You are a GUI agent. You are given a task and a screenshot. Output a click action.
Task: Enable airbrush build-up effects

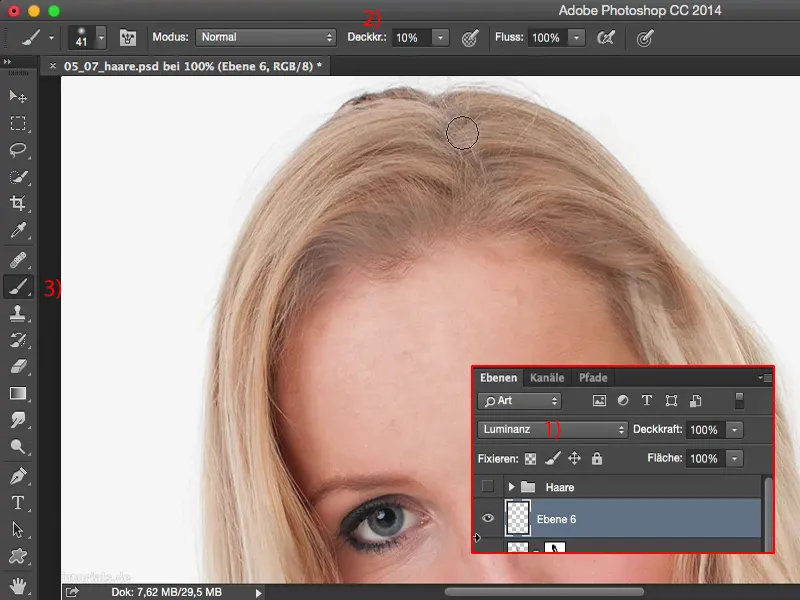coord(606,38)
